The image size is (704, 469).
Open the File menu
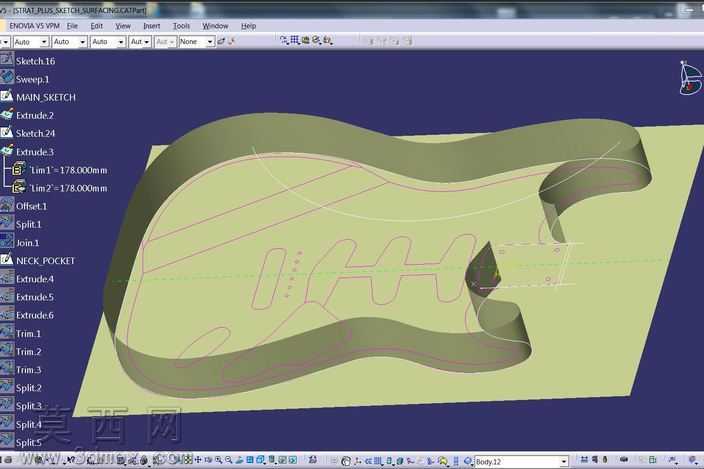pos(72,26)
